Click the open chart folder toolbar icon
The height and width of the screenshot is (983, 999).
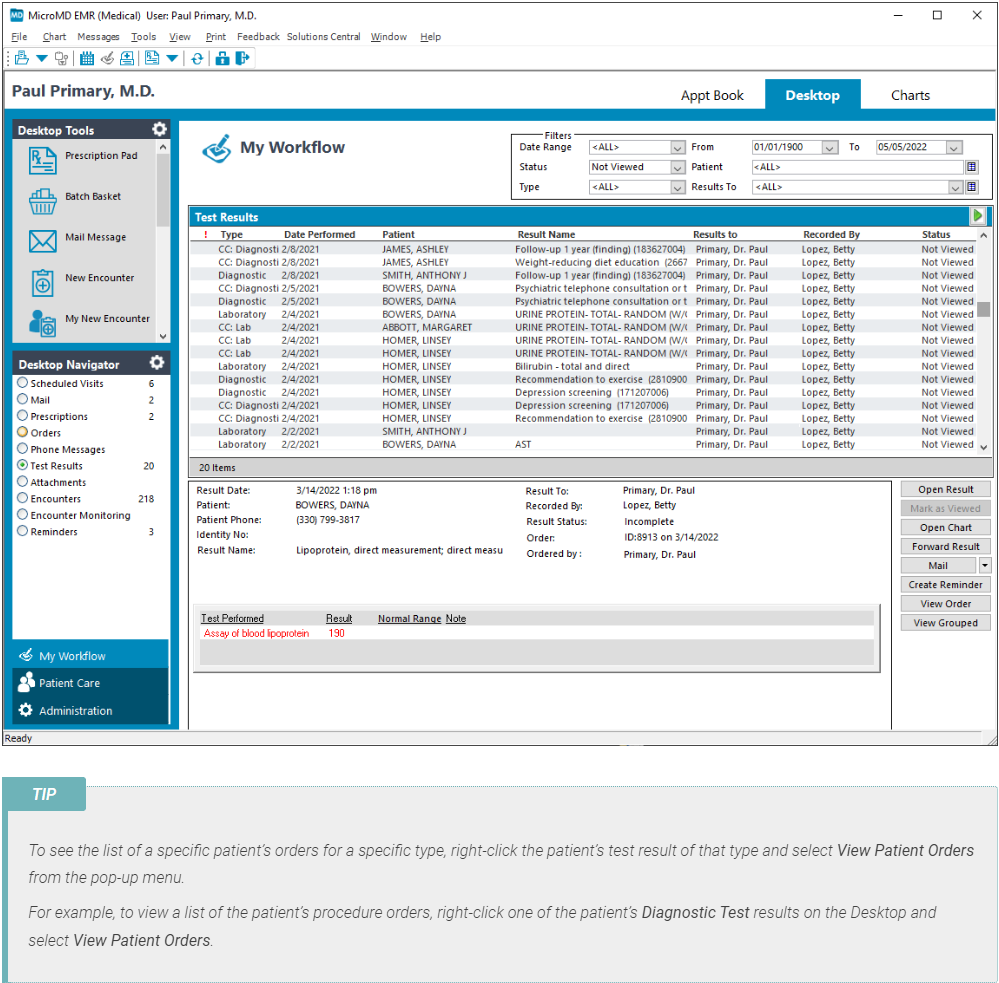pyautogui.click(x=22, y=59)
